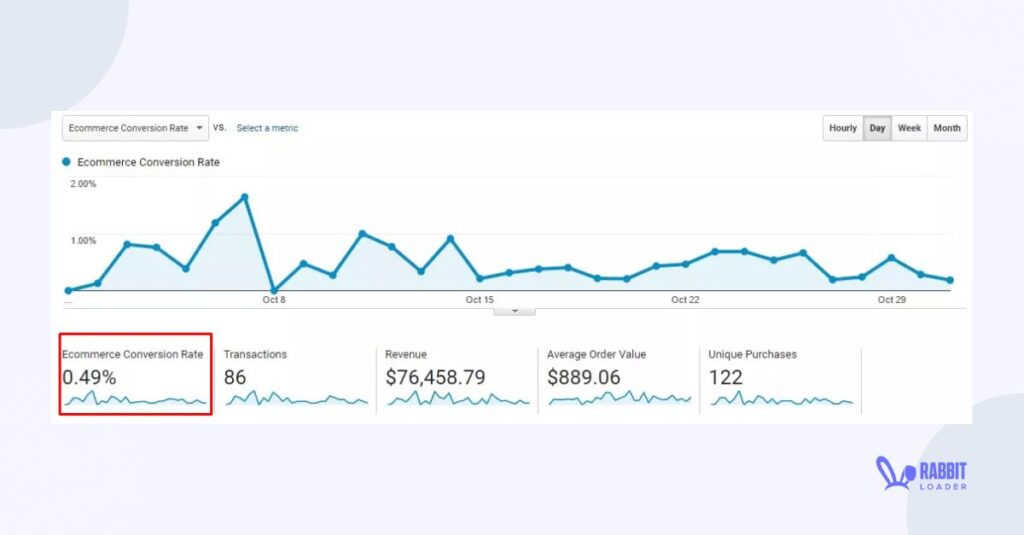The image size is (1024, 535).
Task: Collapse chart using the small arrow handle
Action: (x=515, y=311)
